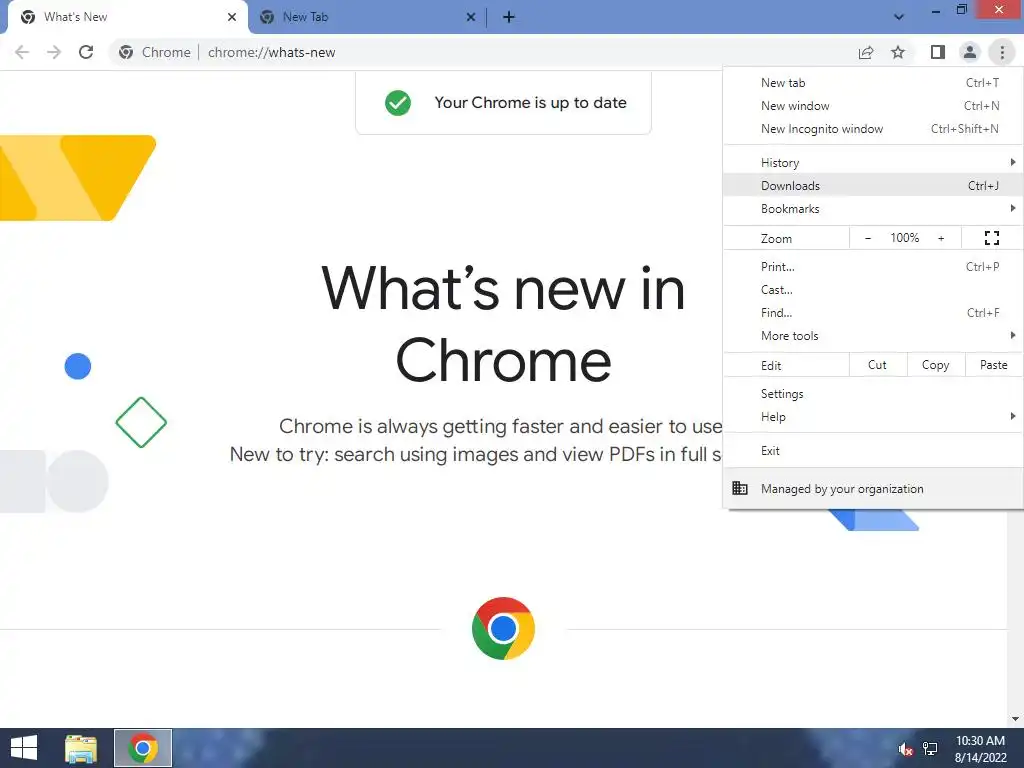Select Find... menu item
Screen dimensions: 1024x768
point(873,313)
